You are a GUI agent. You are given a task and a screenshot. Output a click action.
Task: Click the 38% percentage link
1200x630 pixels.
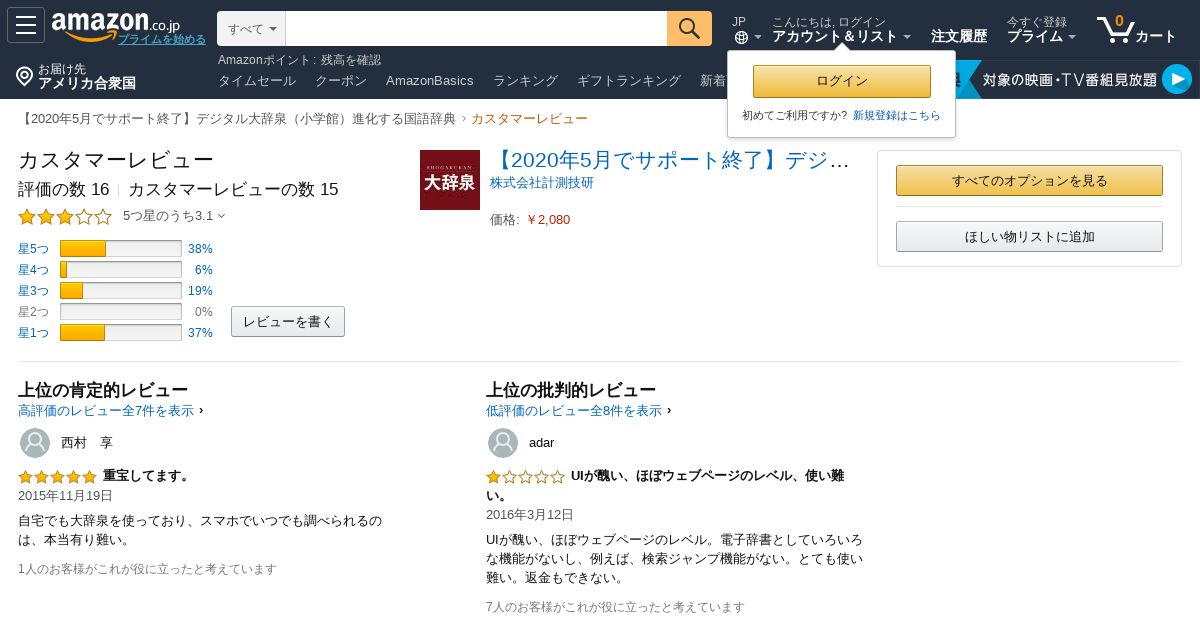coord(200,249)
